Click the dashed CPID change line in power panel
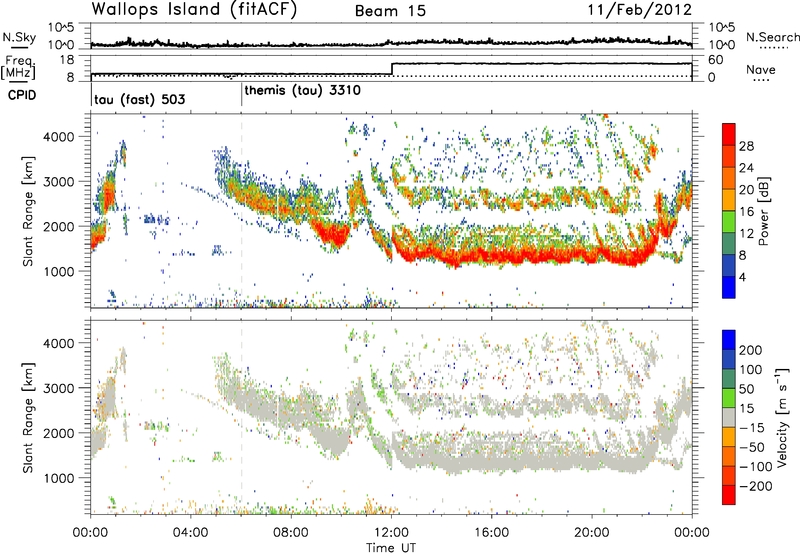800x554 pixels. (x=241, y=211)
